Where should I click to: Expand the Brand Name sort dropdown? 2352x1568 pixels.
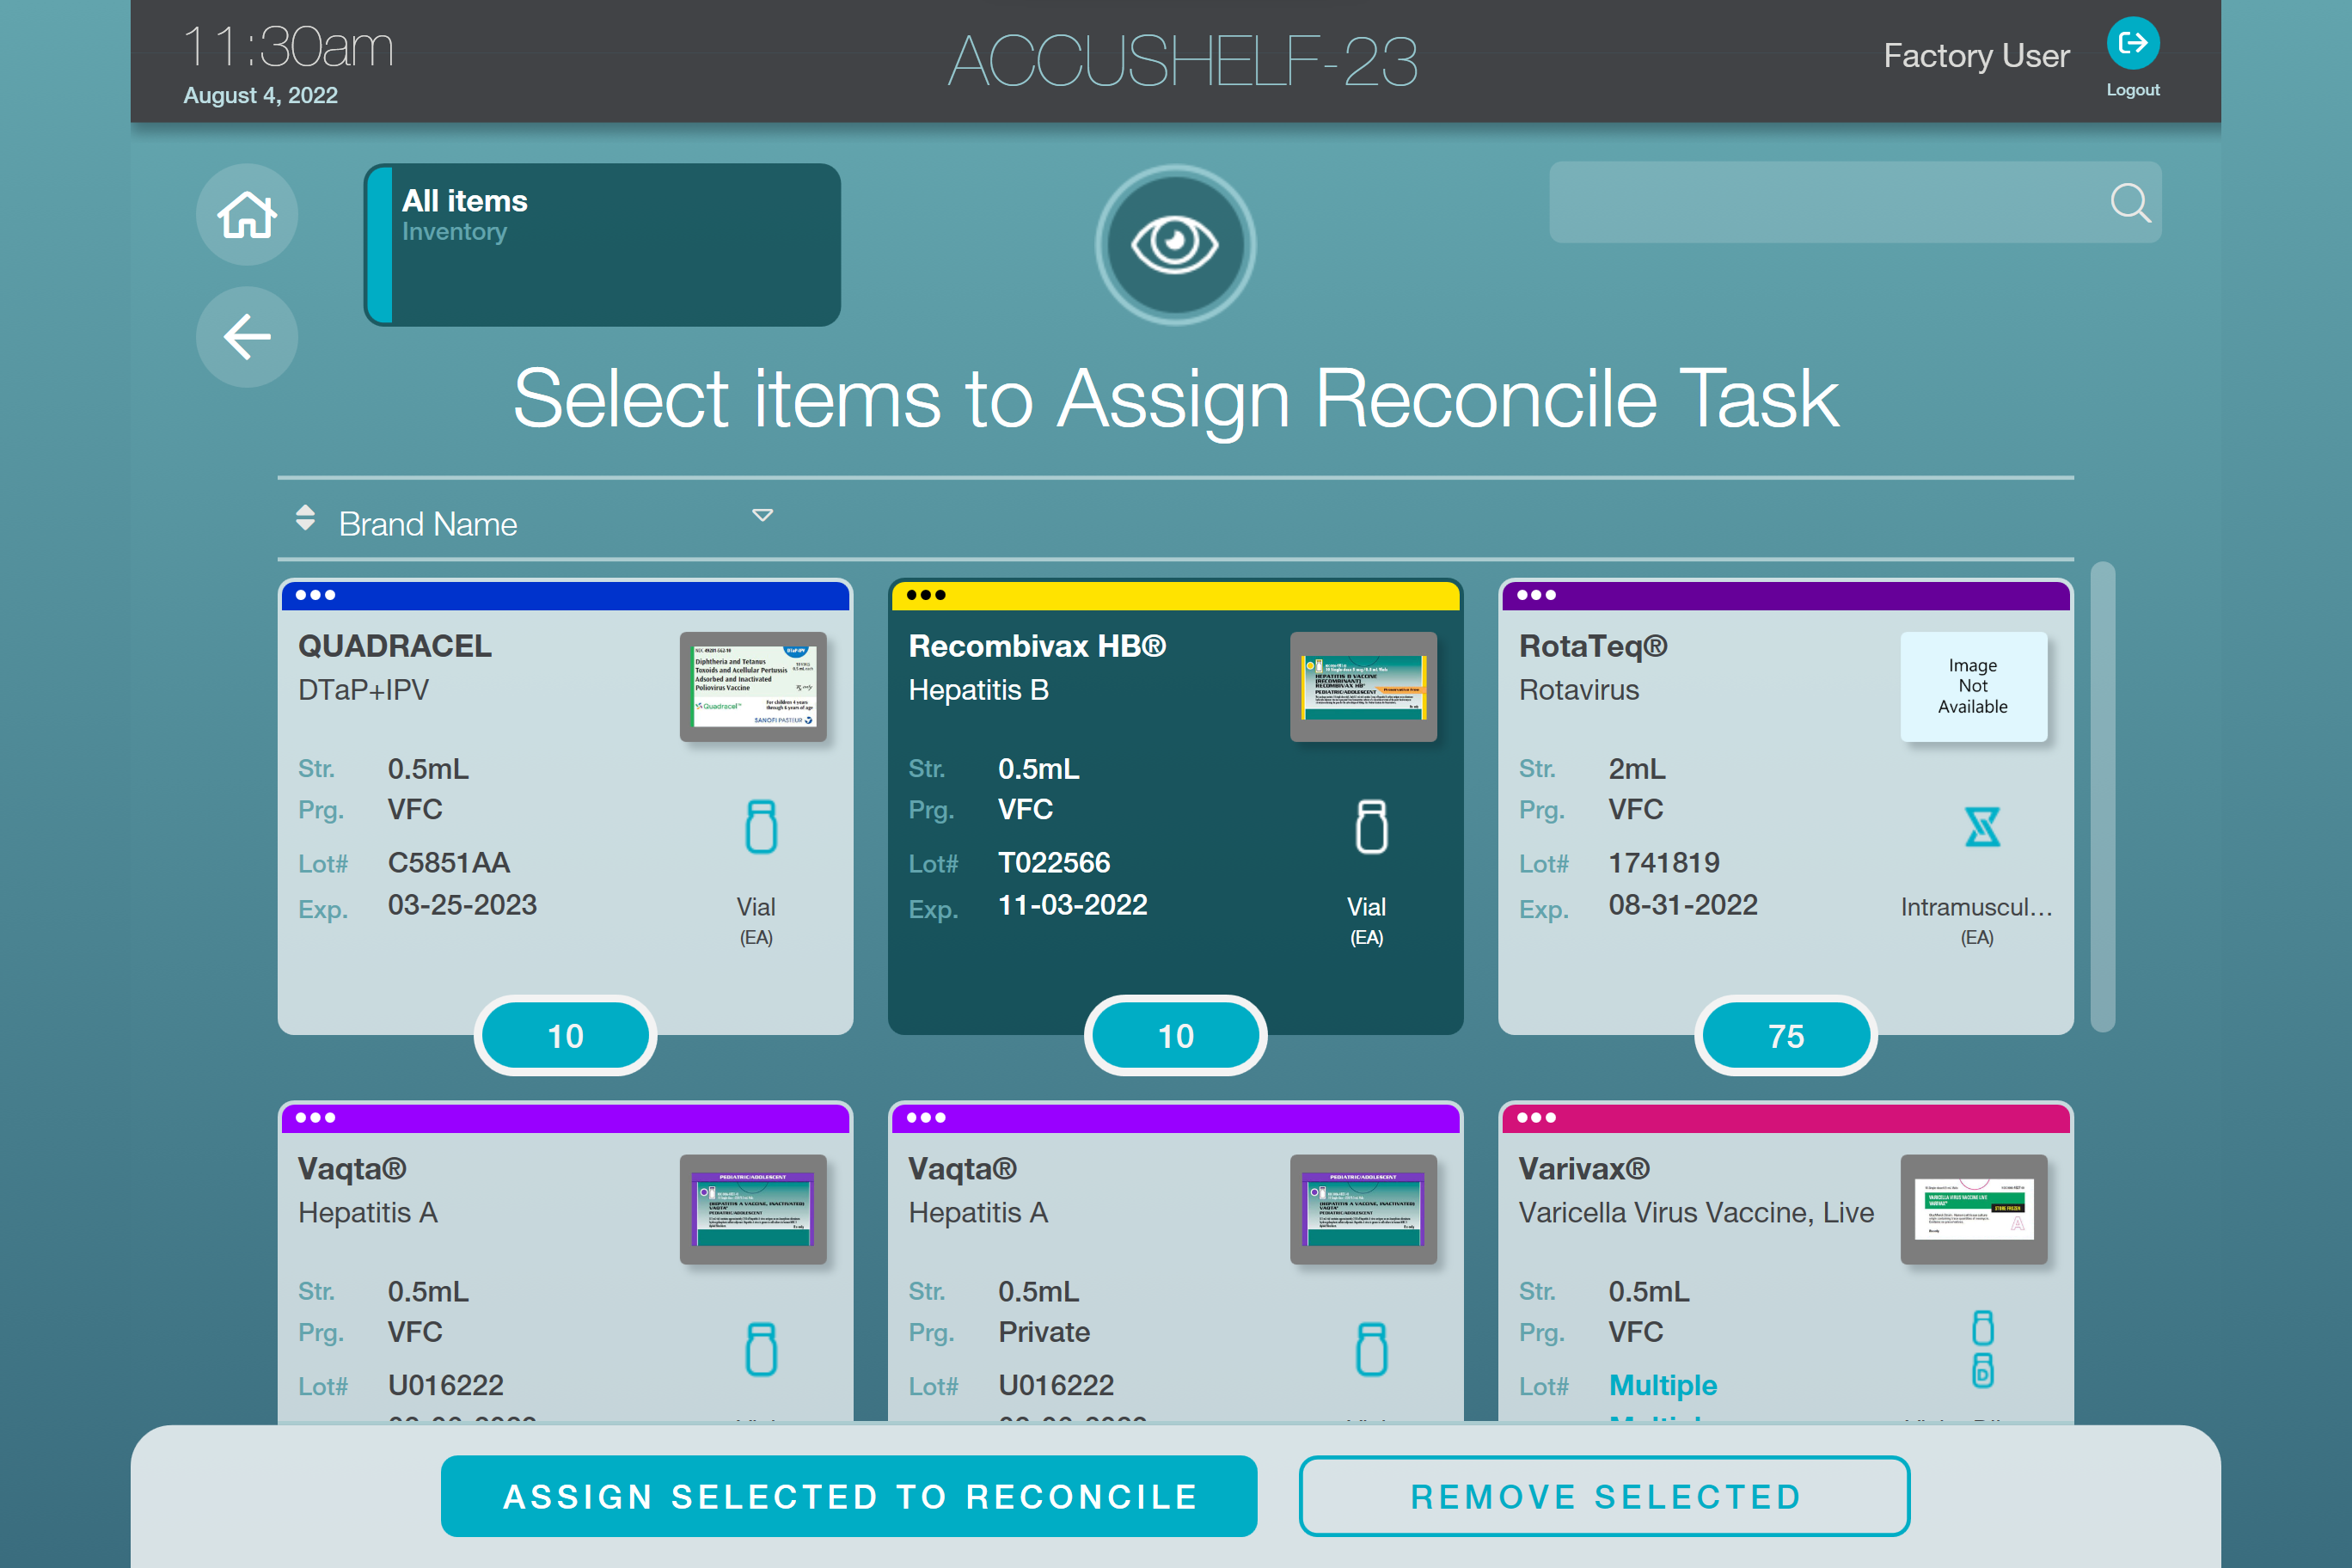[762, 516]
